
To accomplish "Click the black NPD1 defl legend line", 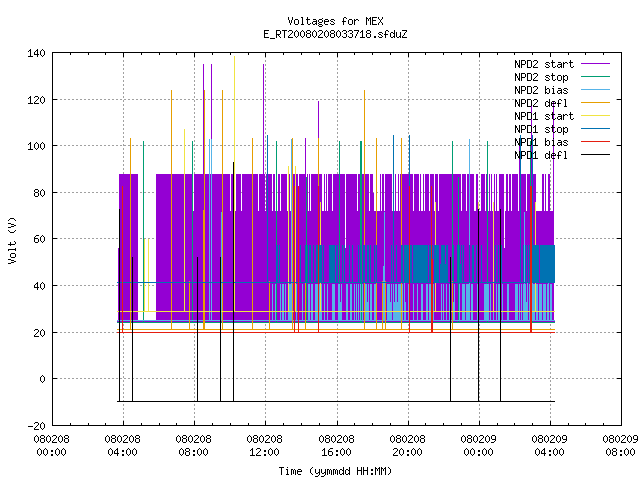I will pyautogui.click(x=595, y=155).
